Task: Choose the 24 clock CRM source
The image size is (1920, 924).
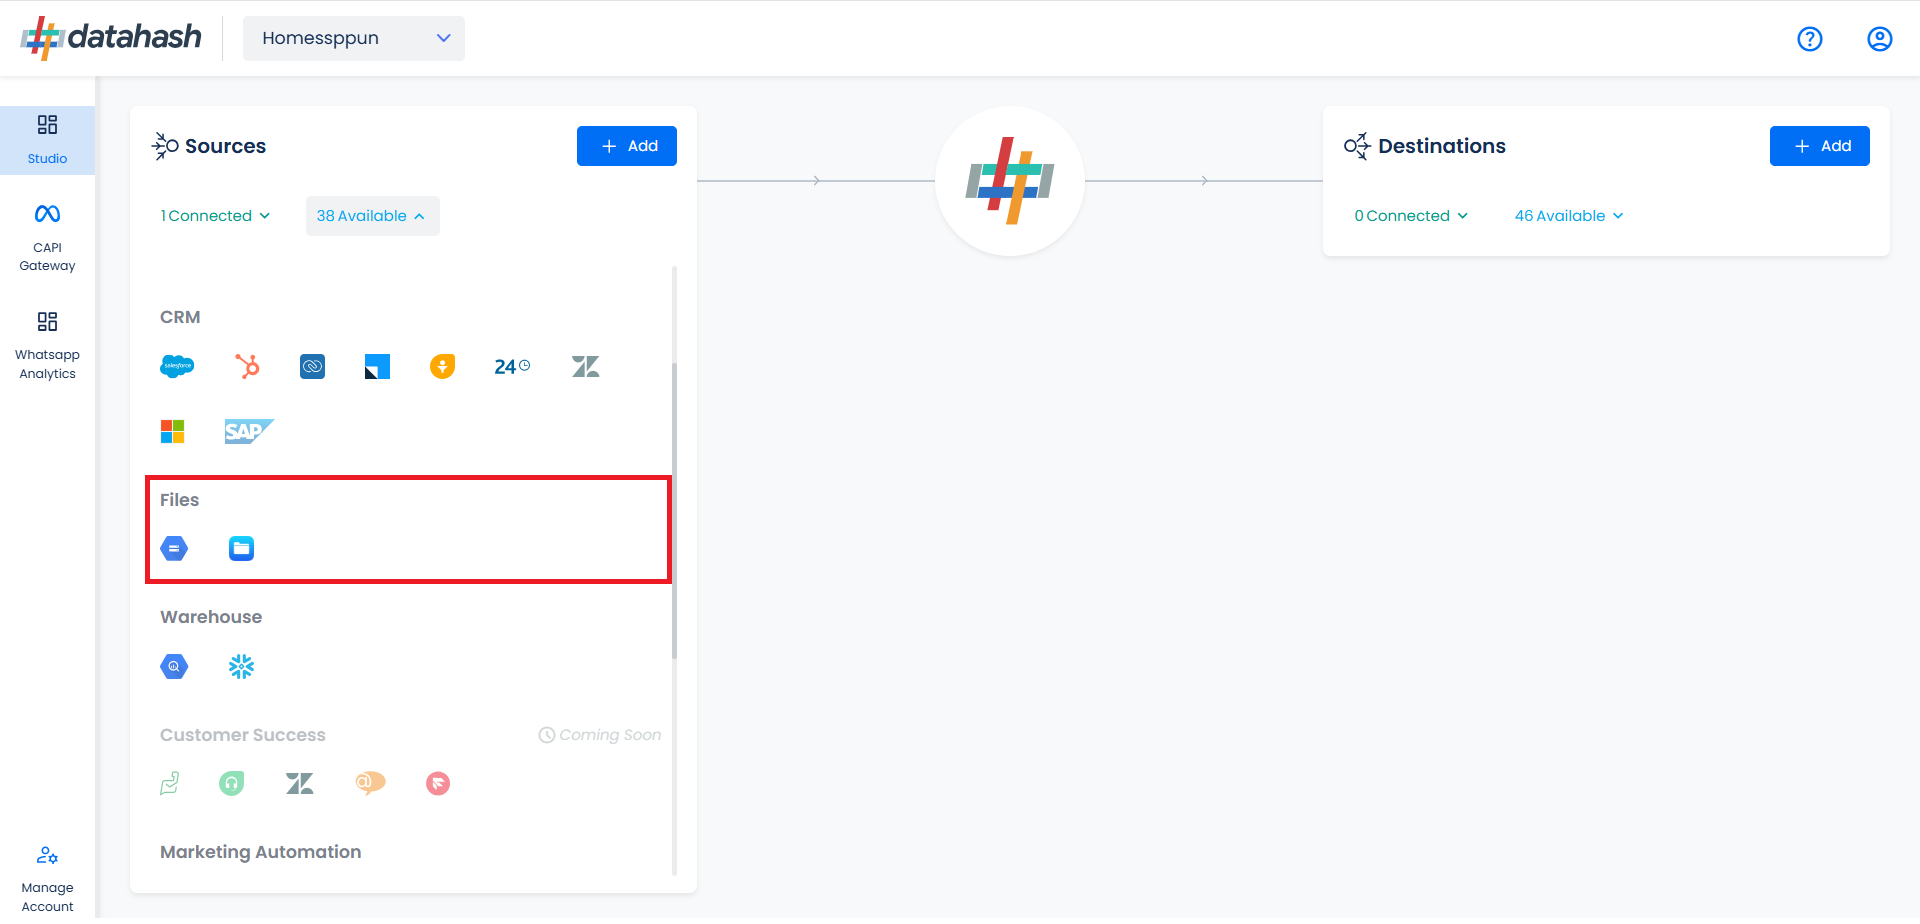Action: coord(512,367)
